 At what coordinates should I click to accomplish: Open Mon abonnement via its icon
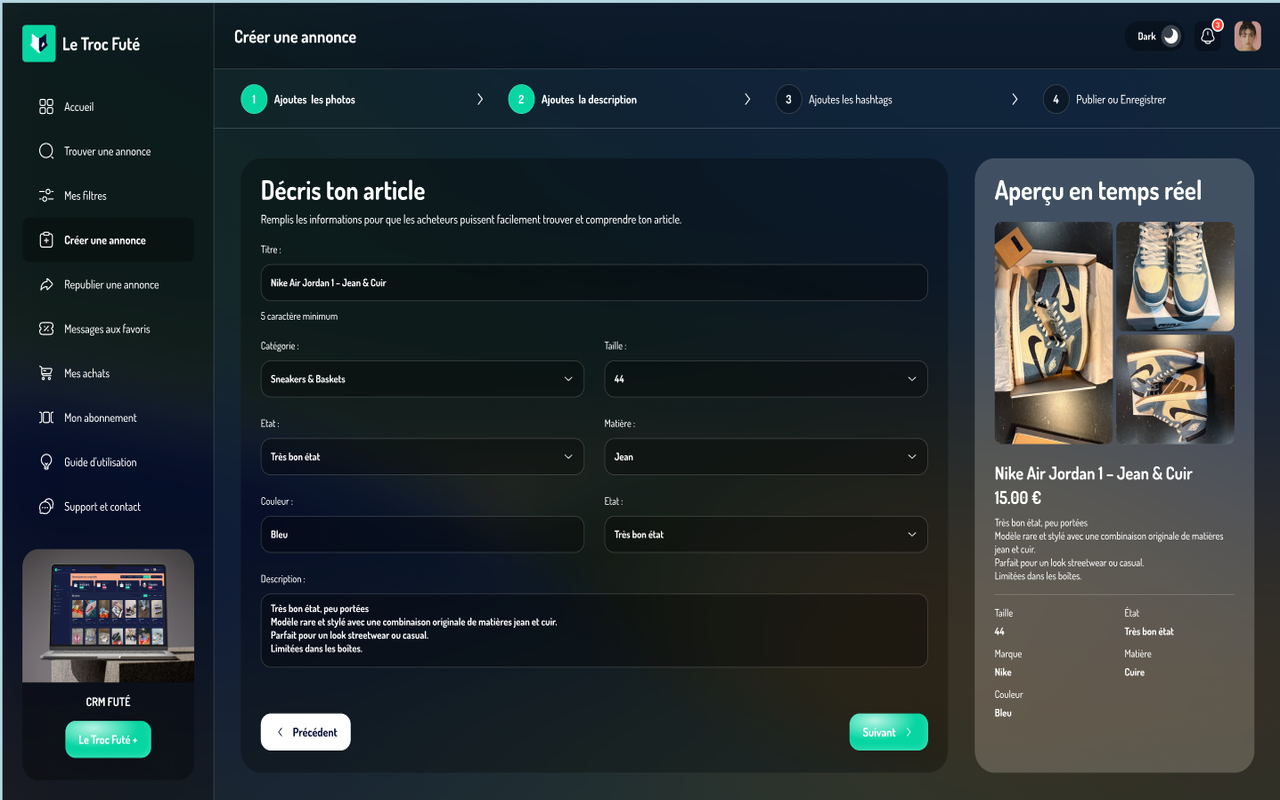coord(46,418)
